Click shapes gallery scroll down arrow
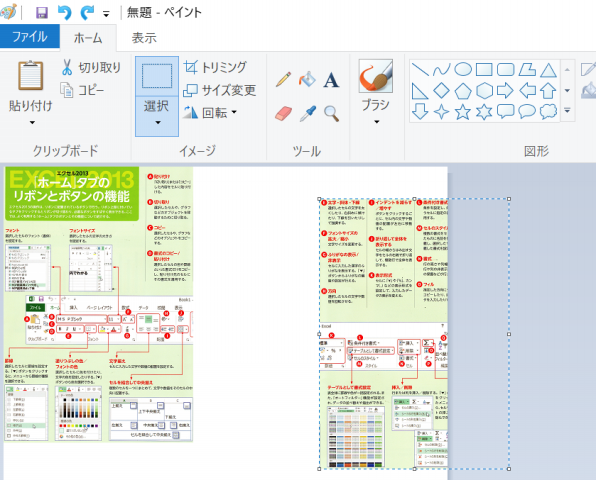 click(x=567, y=90)
